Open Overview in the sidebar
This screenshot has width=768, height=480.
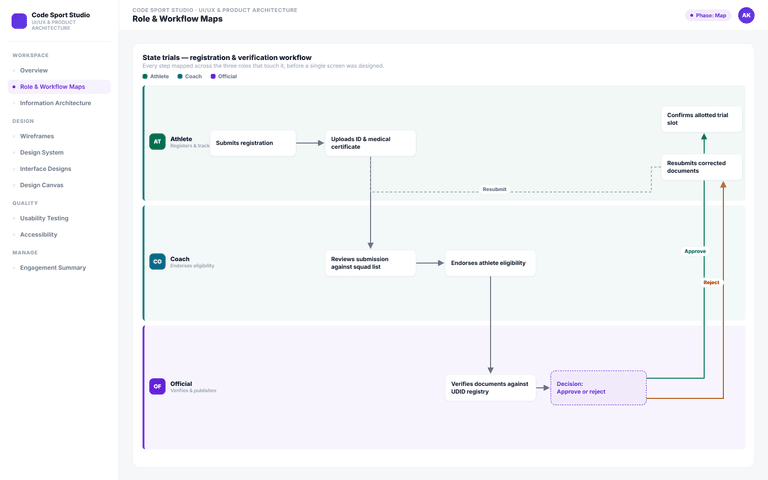coord(59,71)
